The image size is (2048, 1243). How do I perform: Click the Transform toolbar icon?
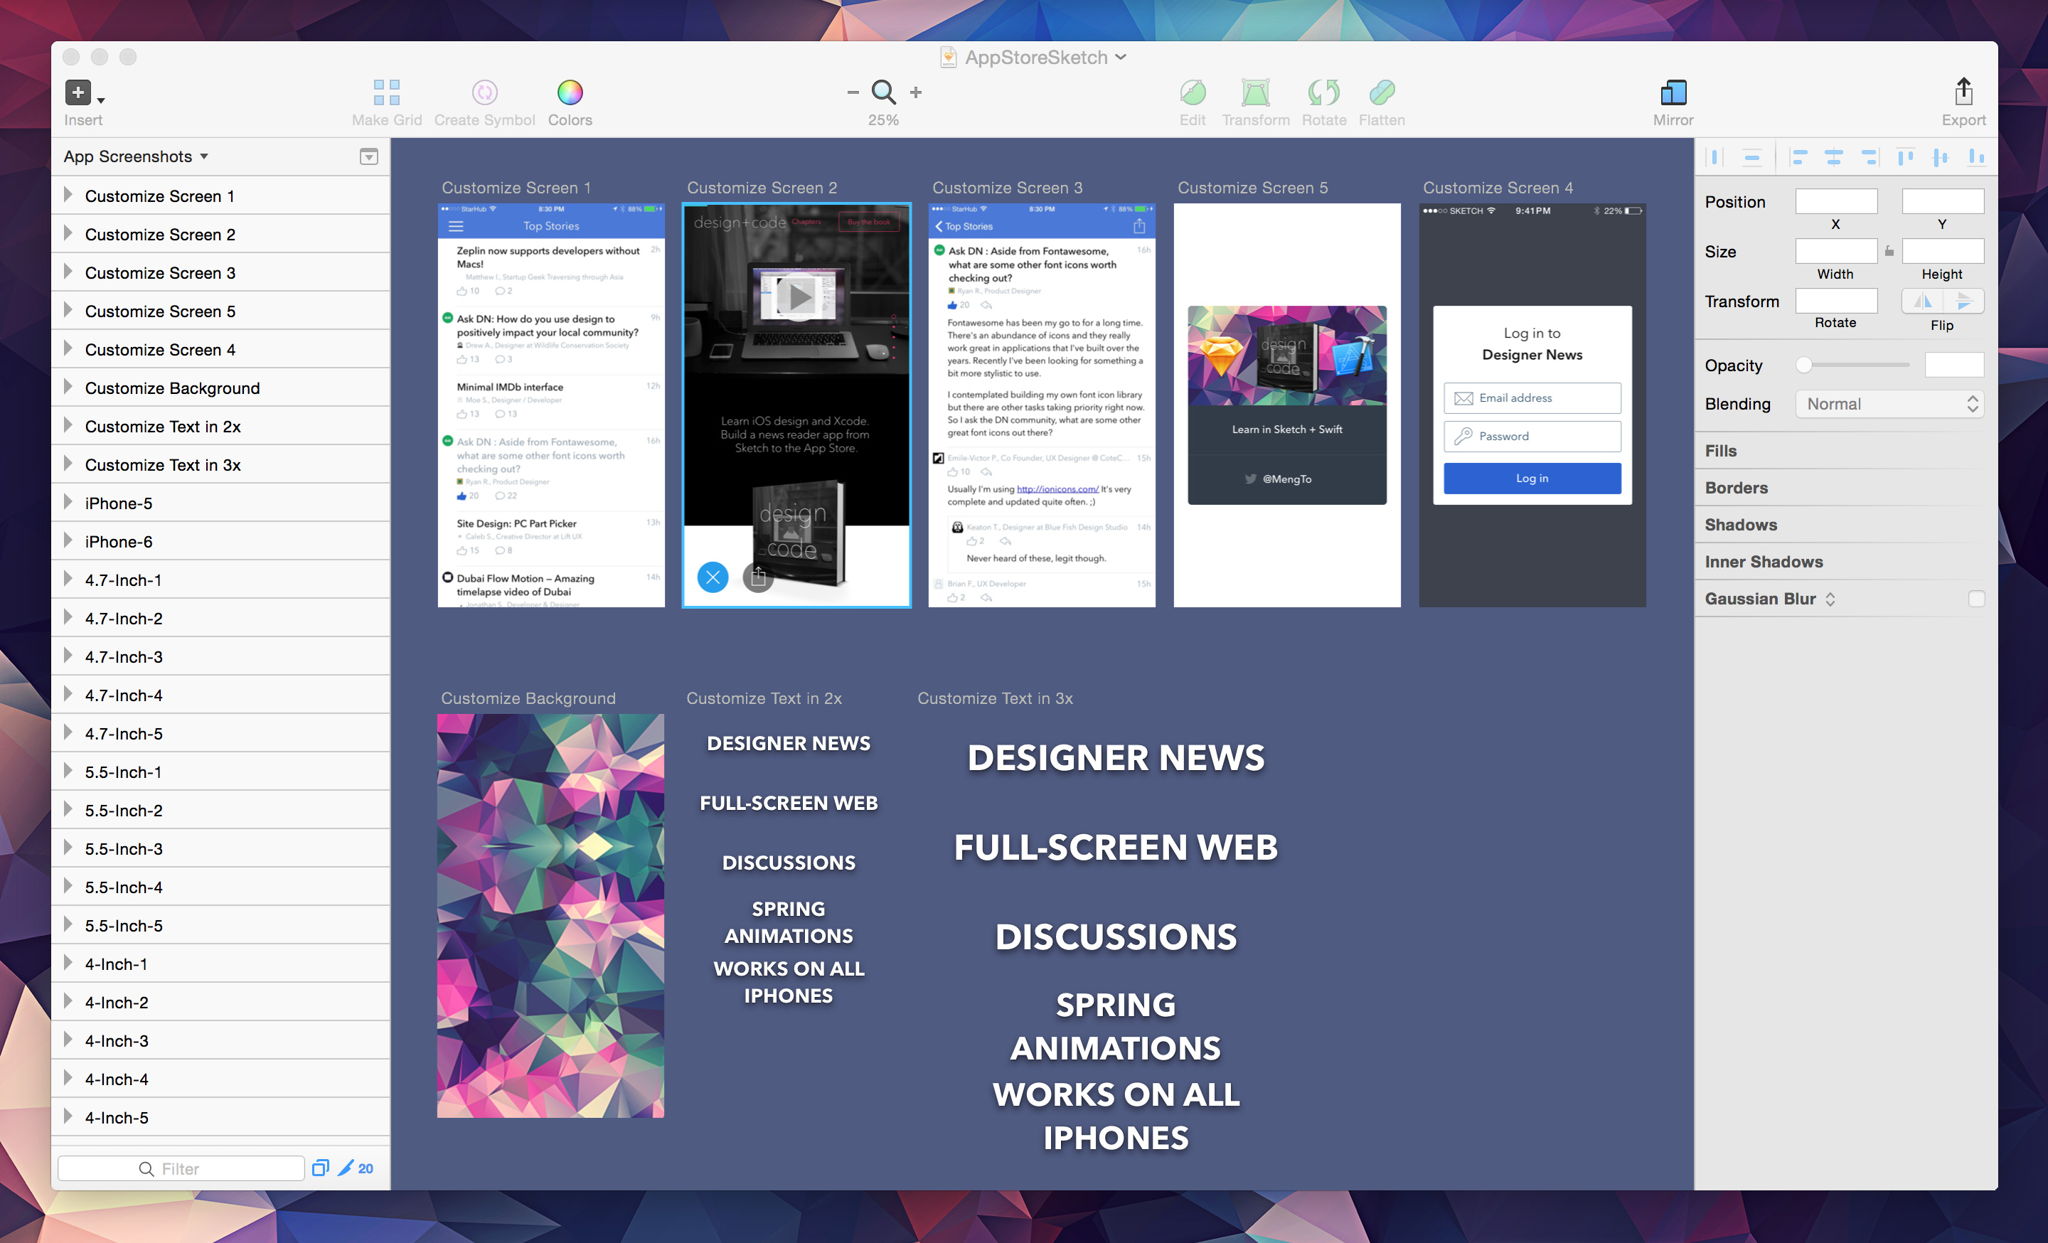1255,93
